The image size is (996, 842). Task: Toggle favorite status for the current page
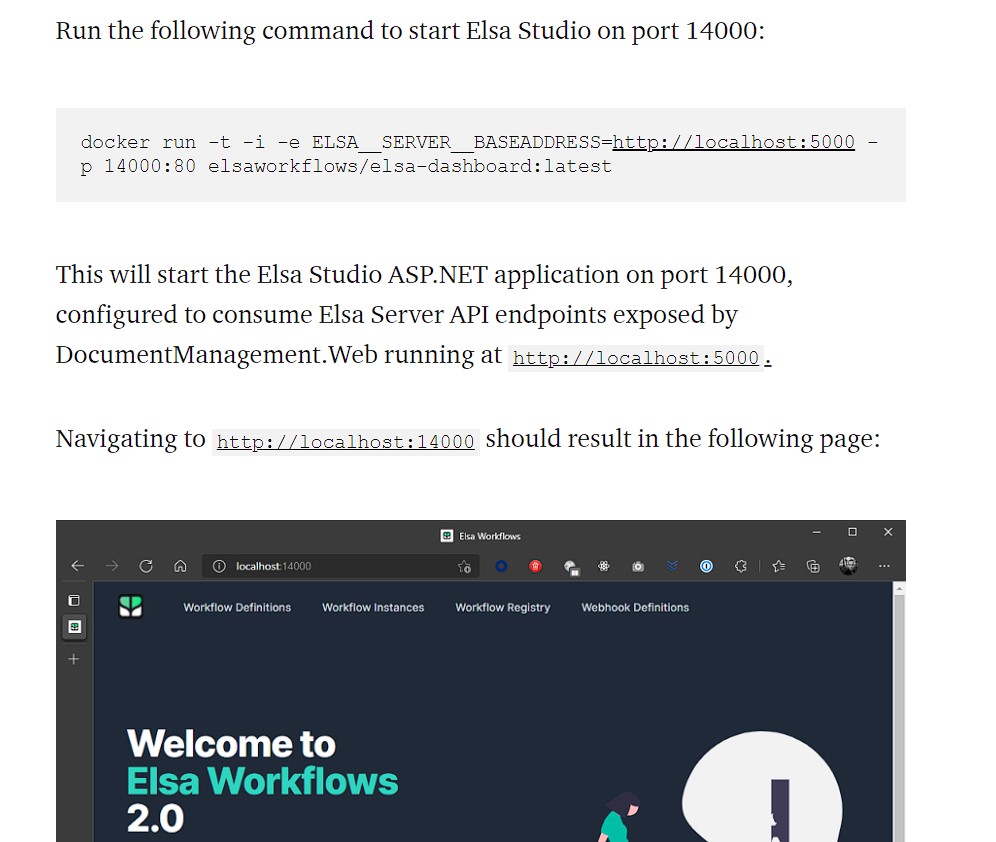pos(464,566)
